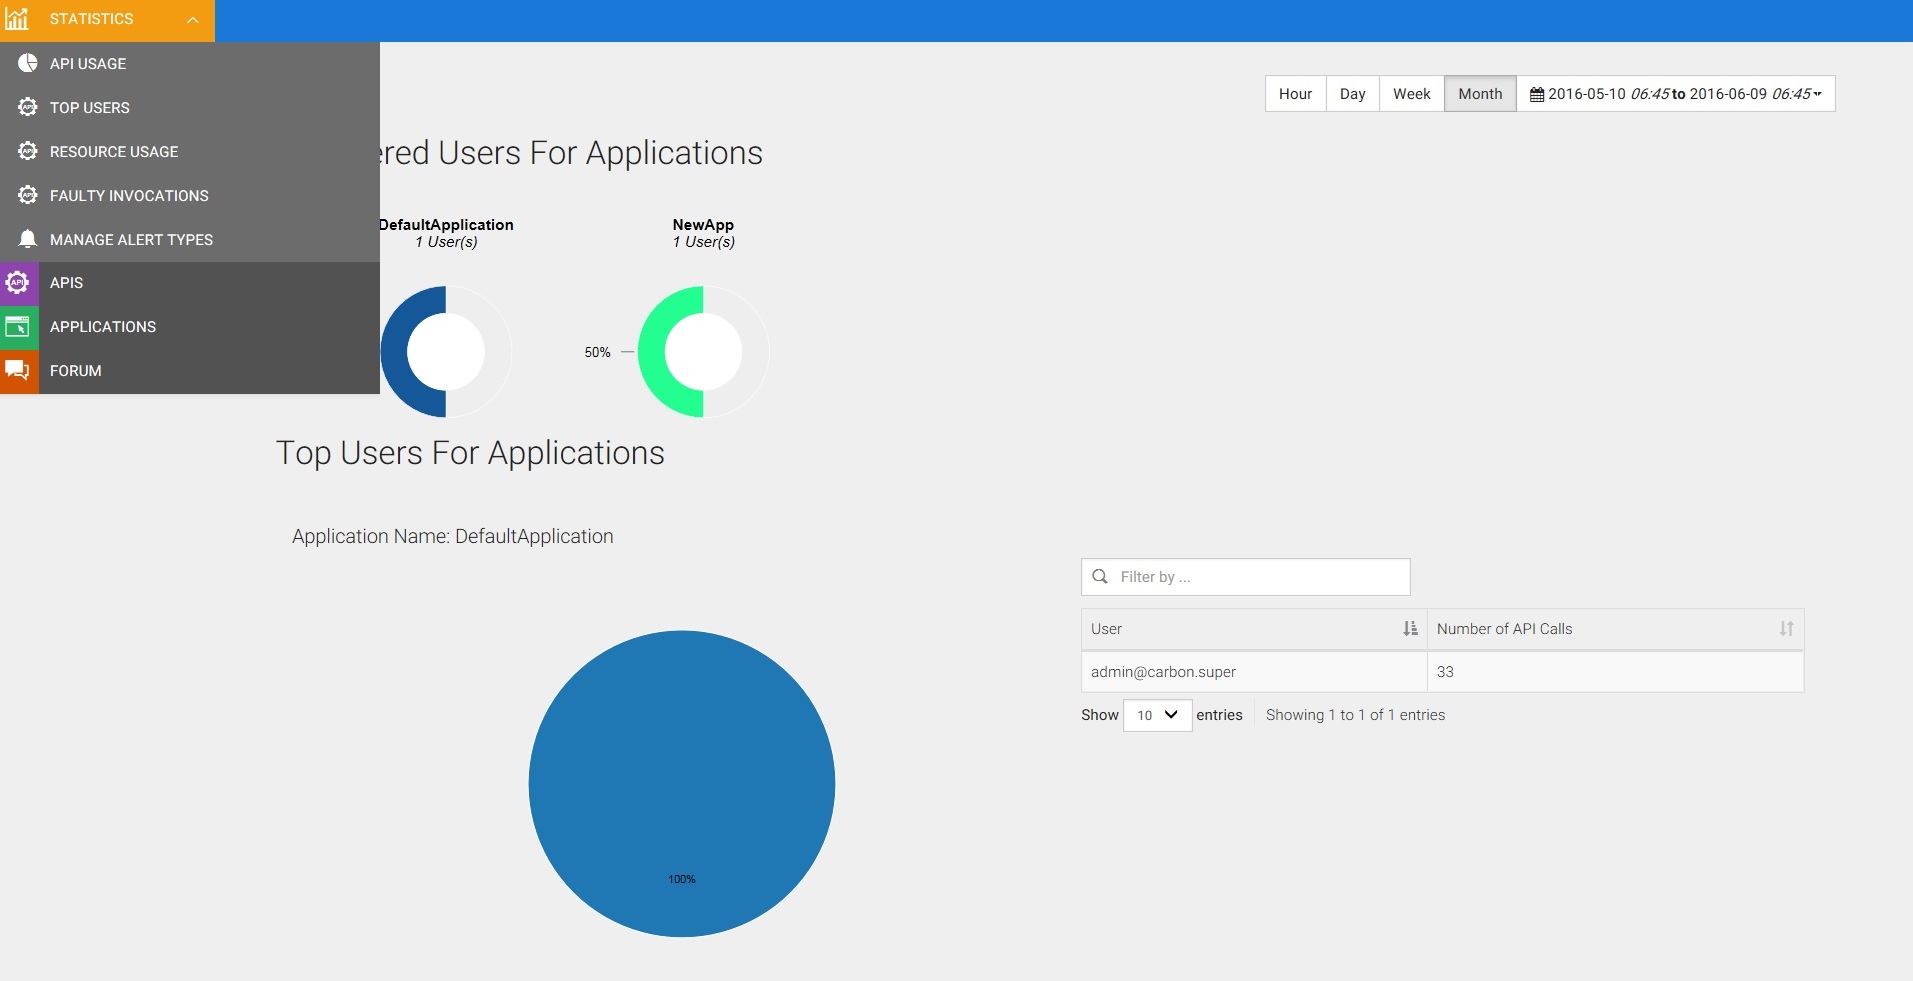Viewport: 1913px width, 981px height.
Task: Open the Show entries dropdown
Action: pos(1157,715)
